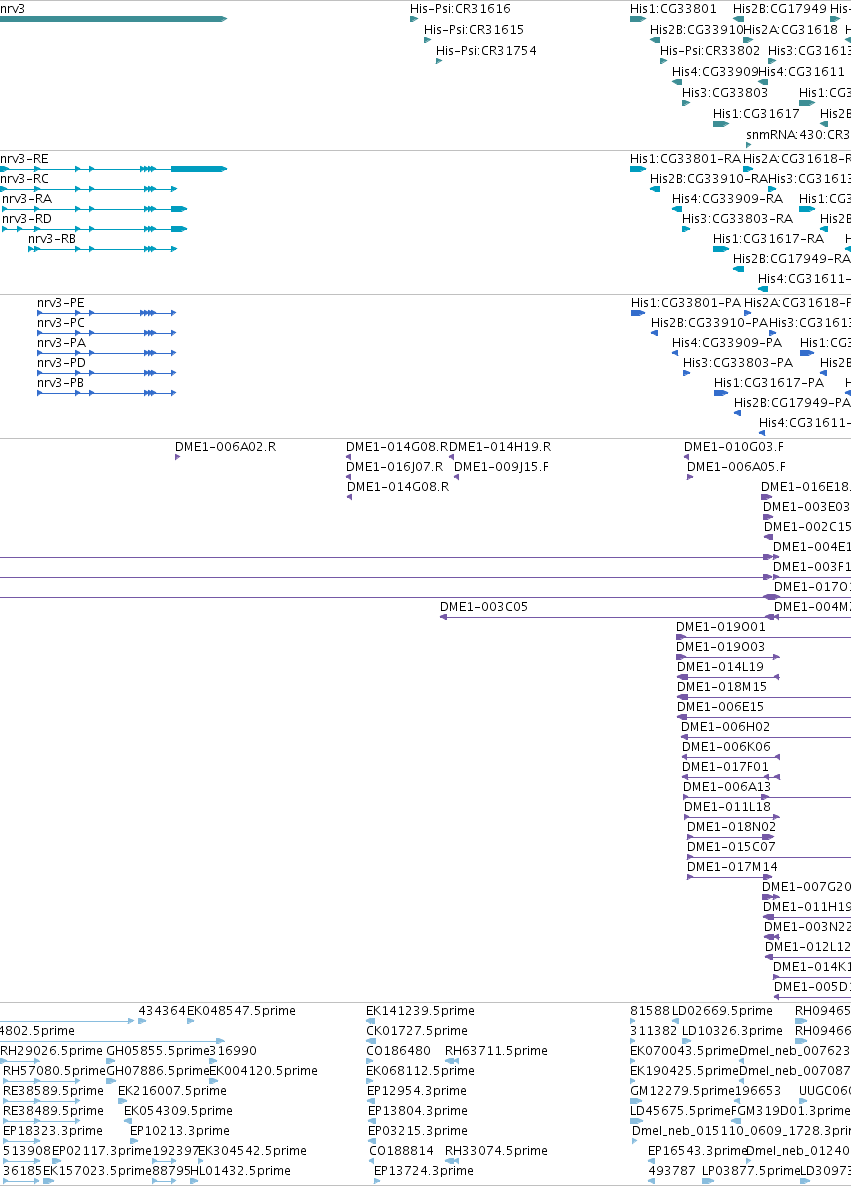Click EST RH33074.5prime
Image resolution: width=851 pixels, height=1186 pixels.
pos(496,1151)
